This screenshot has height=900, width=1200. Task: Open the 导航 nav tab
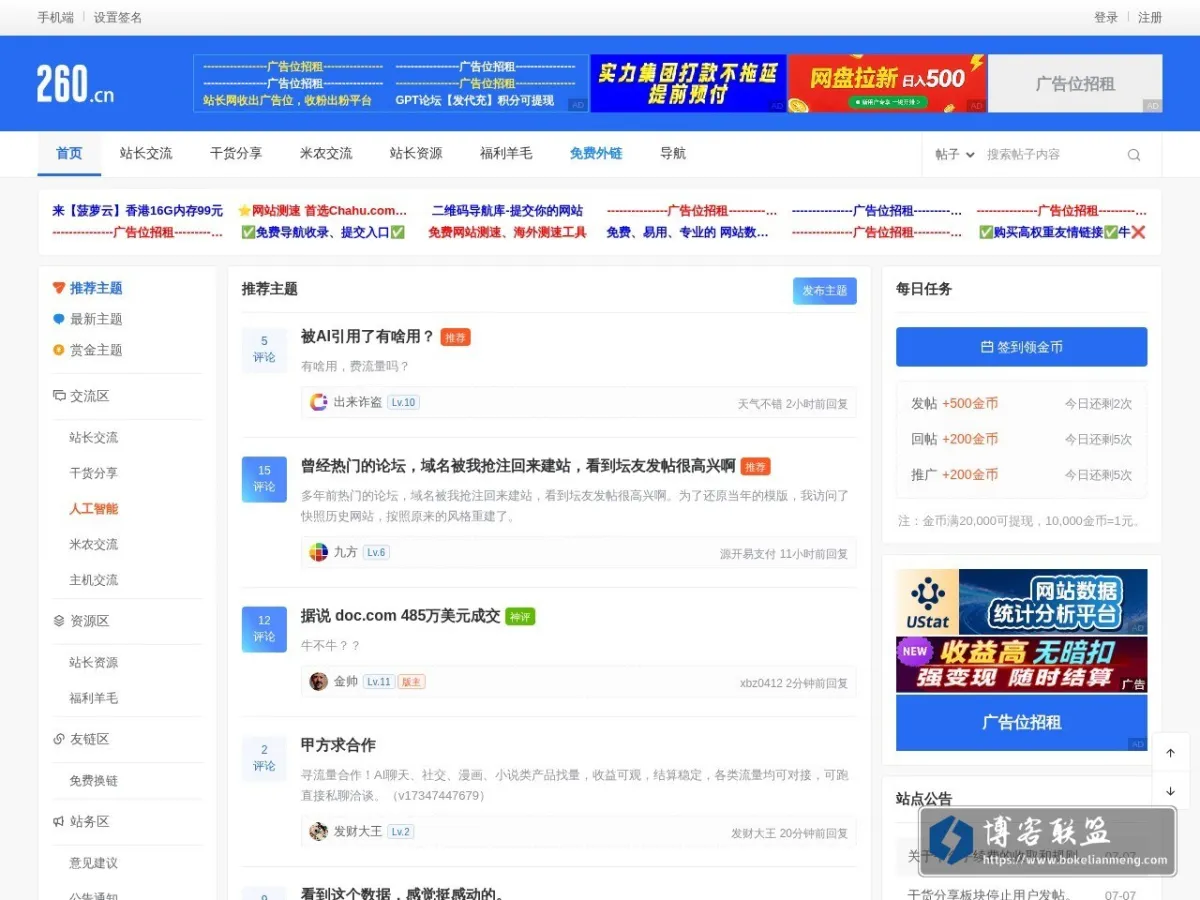coord(673,153)
